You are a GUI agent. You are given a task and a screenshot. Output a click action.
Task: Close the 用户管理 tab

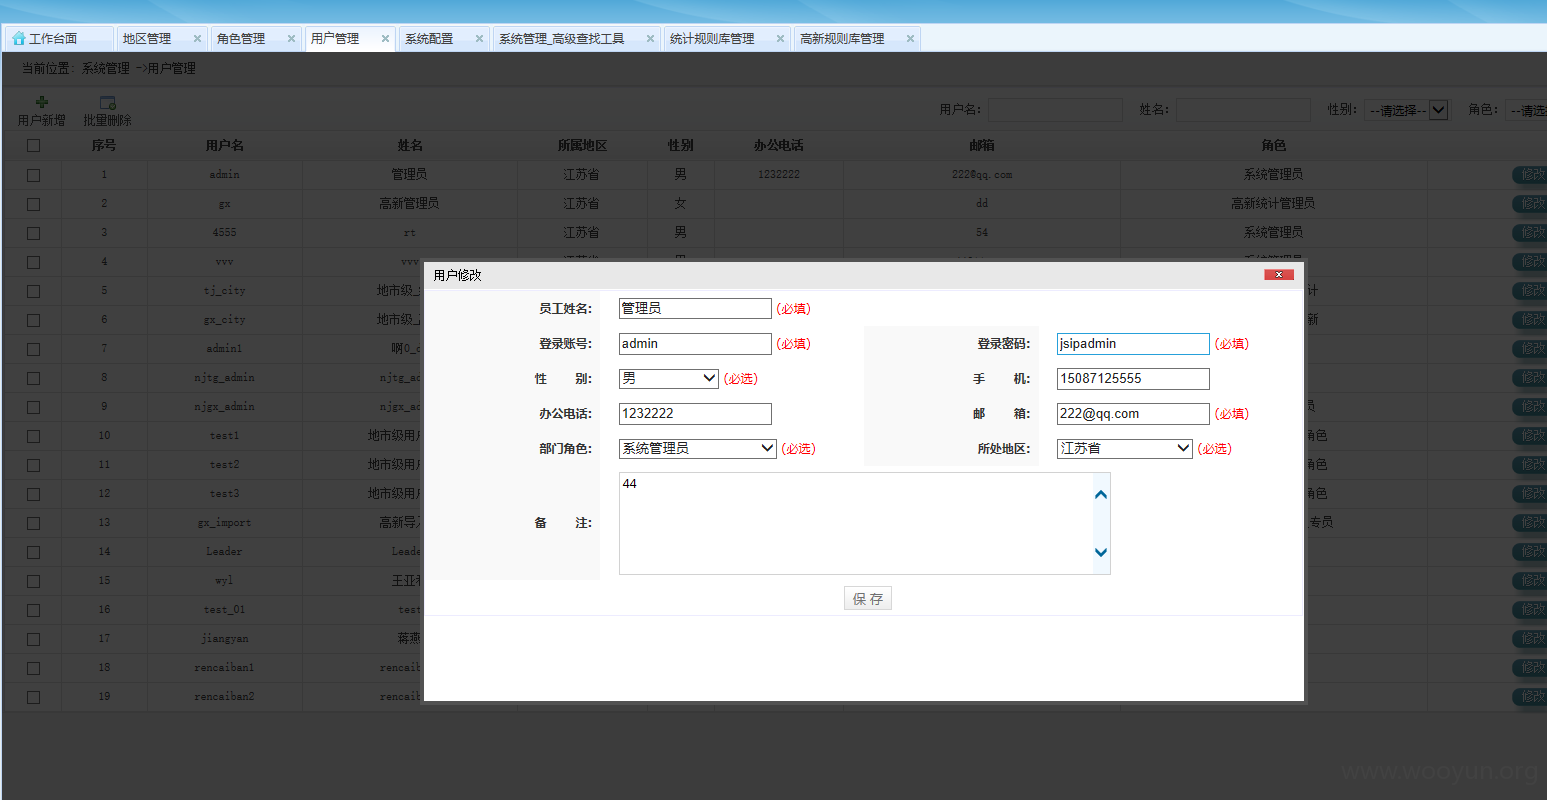(x=385, y=39)
